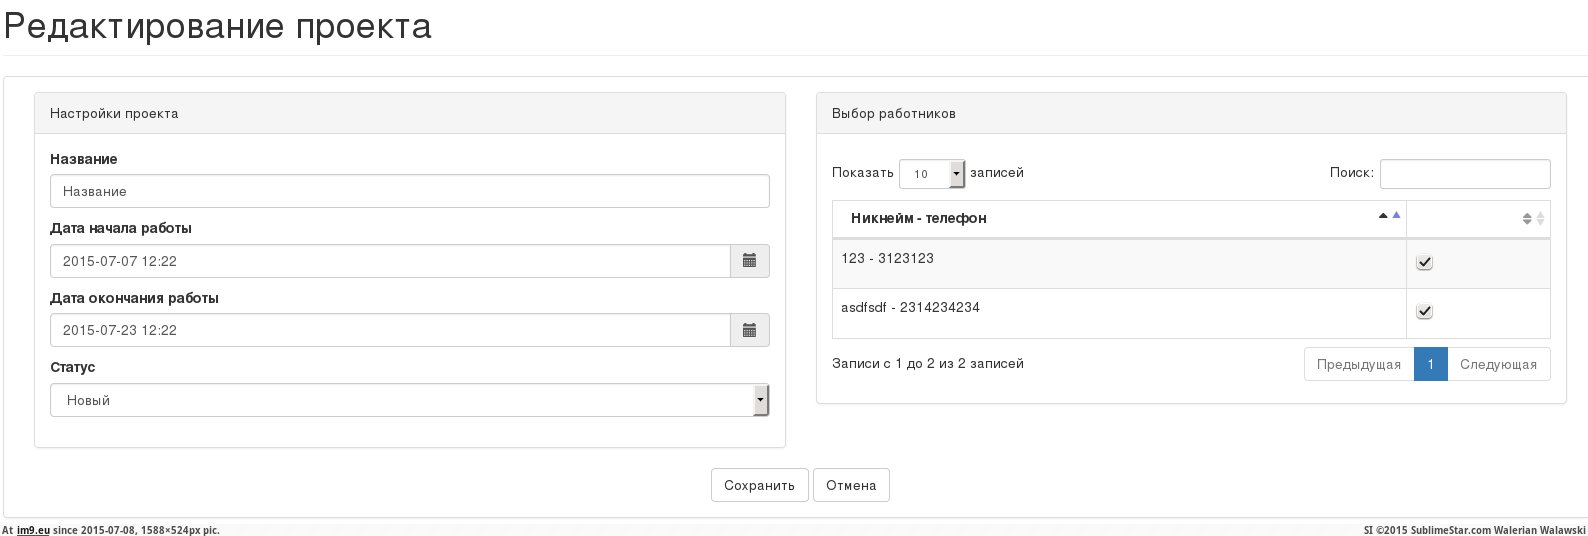
Task: Go to Следующая page
Action: (x=1497, y=364)
